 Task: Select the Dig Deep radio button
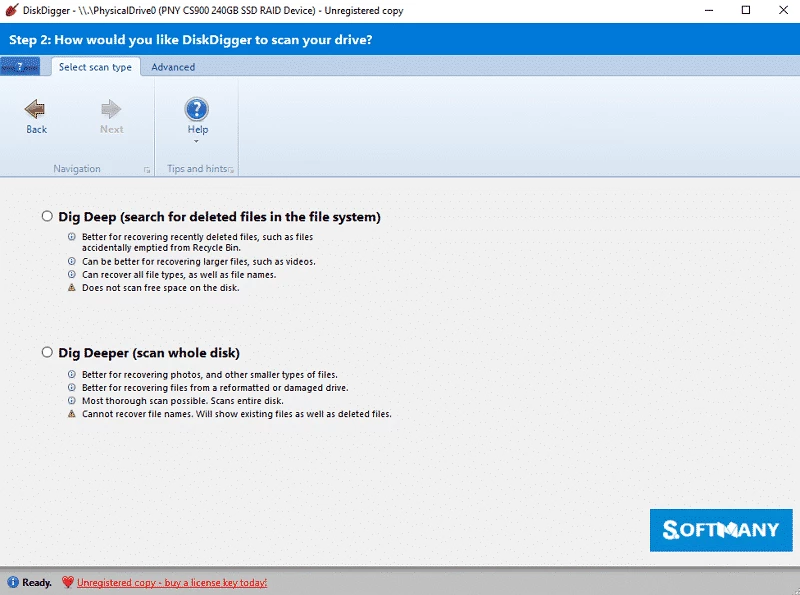pyautogui.click(x=47, y=216)
